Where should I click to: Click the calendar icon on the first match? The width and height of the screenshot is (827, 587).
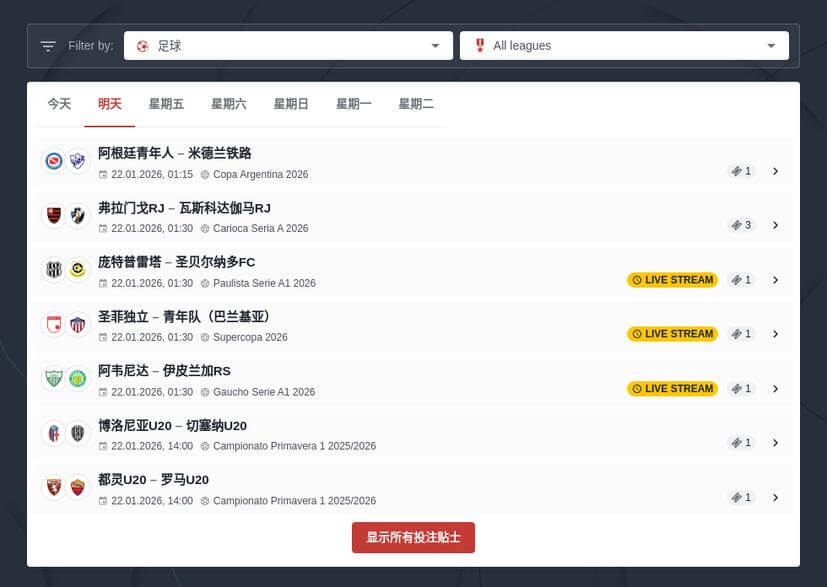[x=104, y=174]
